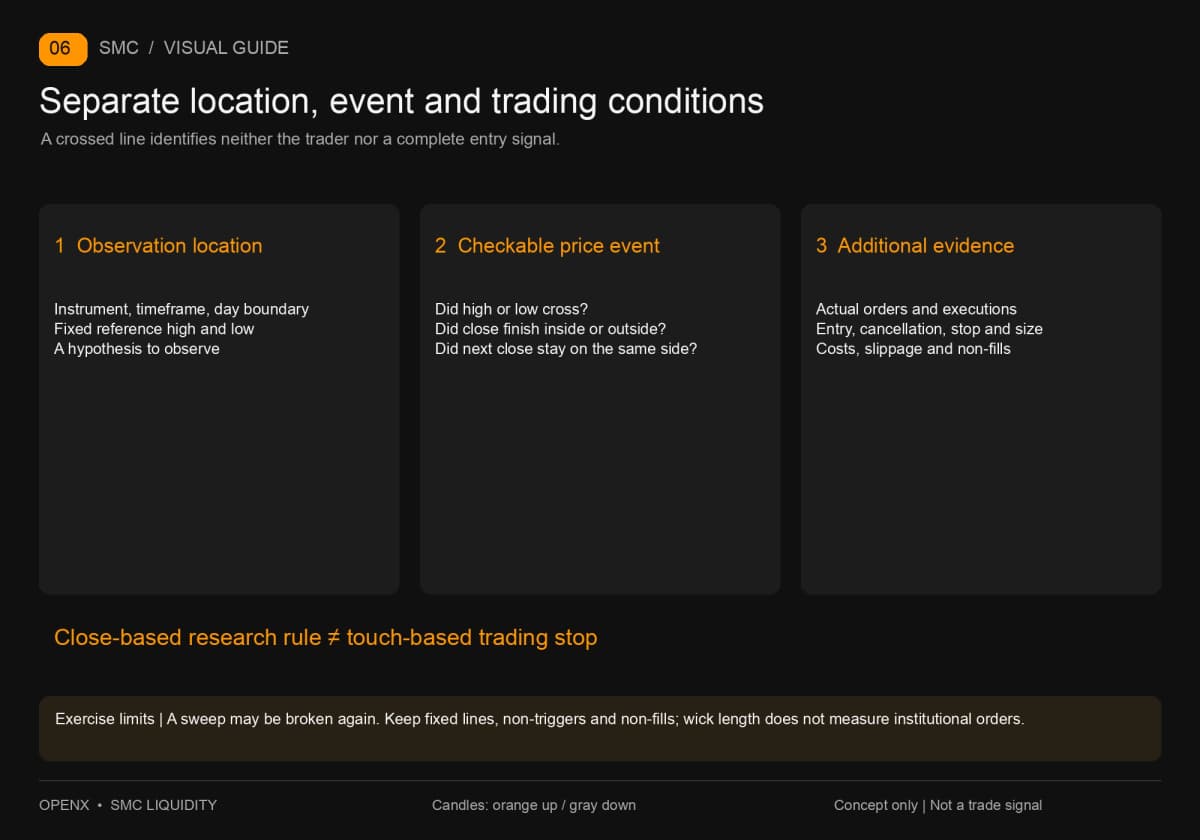
Task: Click footer 'Candles: orange up / gray down'
Action: [534, 805]
